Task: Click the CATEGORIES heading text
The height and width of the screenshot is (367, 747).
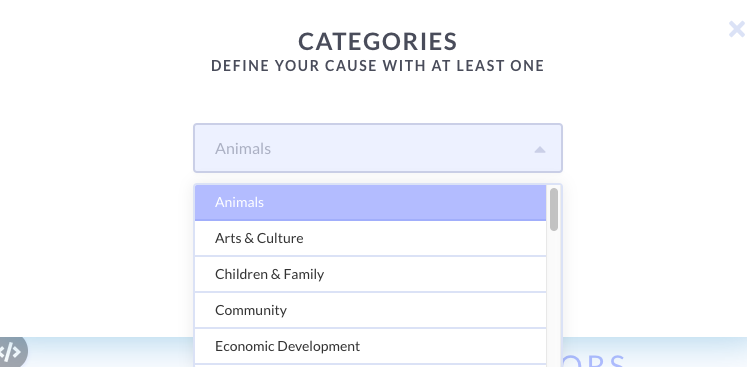Action: pos(378,41)
